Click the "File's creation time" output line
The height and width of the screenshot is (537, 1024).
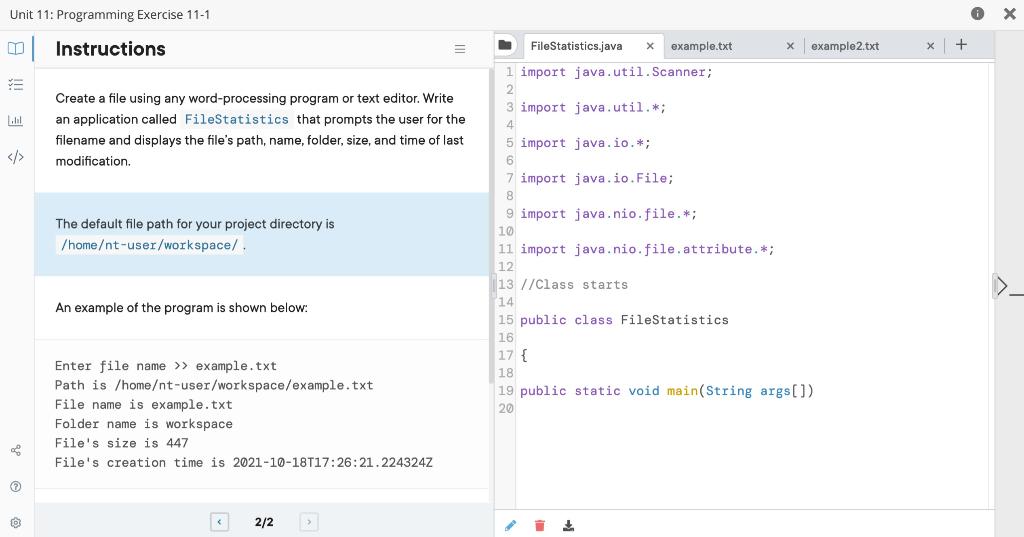[244, 463]
